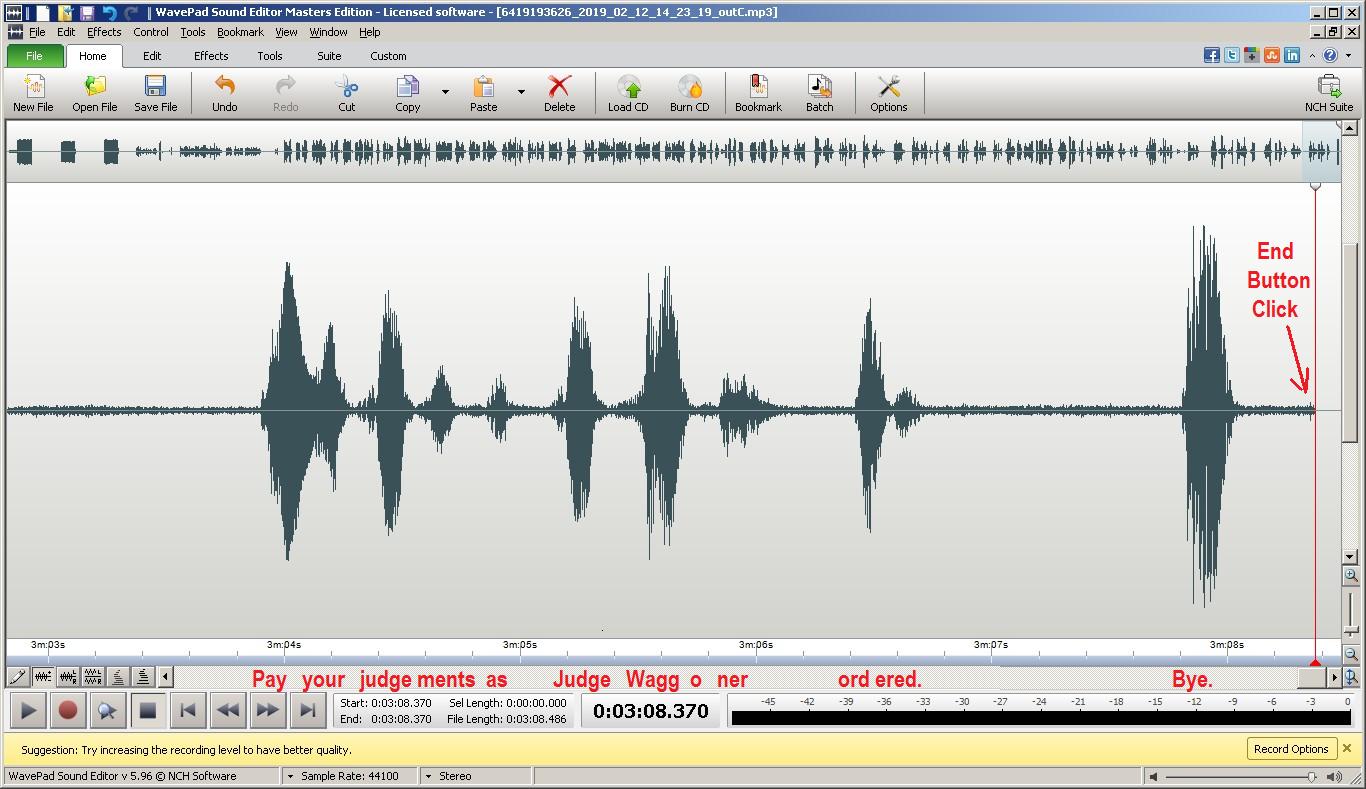Undo the last edit from the toolbar
The height and width of the screenshot is (789, 1366).
click(x=225, y=93)
